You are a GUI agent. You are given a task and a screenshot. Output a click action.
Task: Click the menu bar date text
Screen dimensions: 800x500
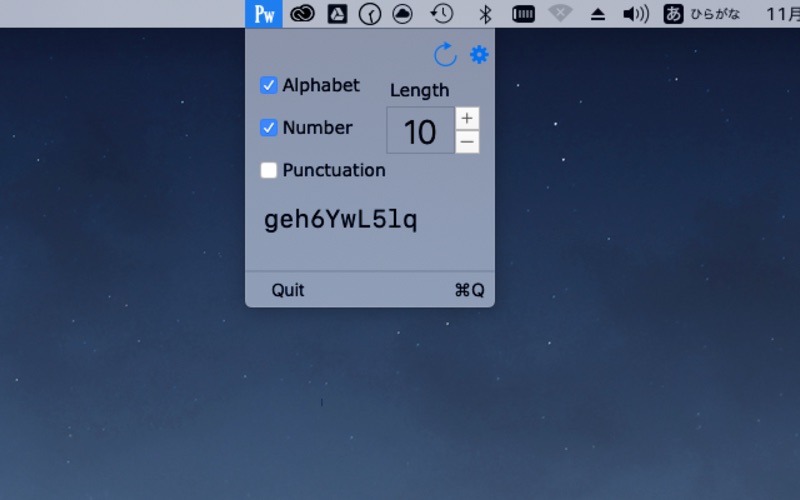(x=783, y=14)
